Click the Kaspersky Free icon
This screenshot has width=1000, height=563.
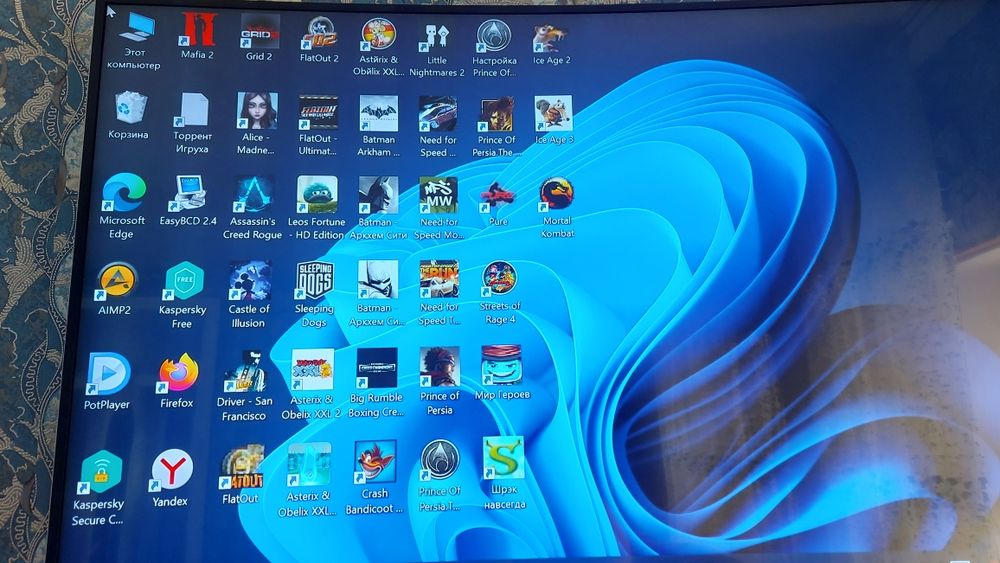point(183,295)
